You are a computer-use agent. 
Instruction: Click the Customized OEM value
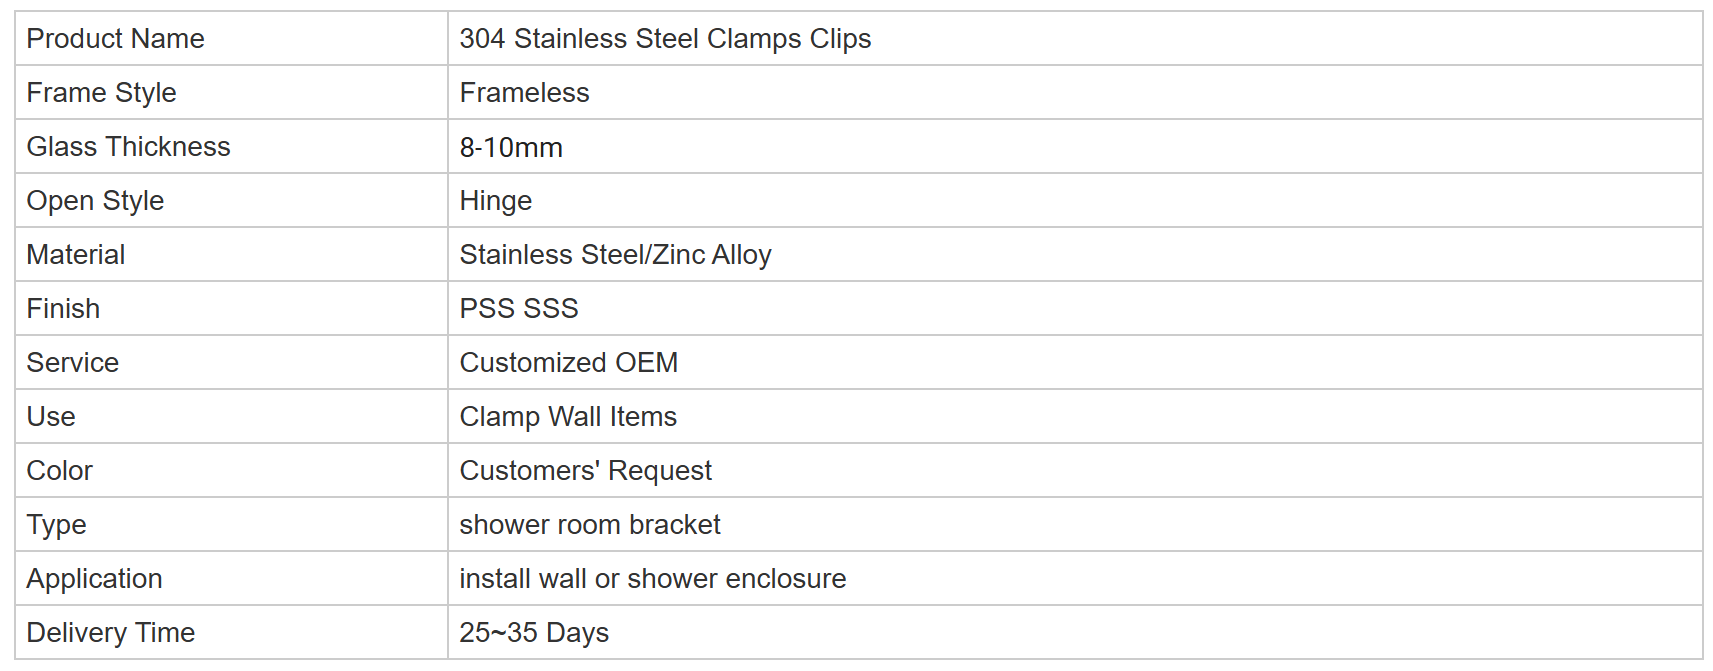tap(569, 363)
